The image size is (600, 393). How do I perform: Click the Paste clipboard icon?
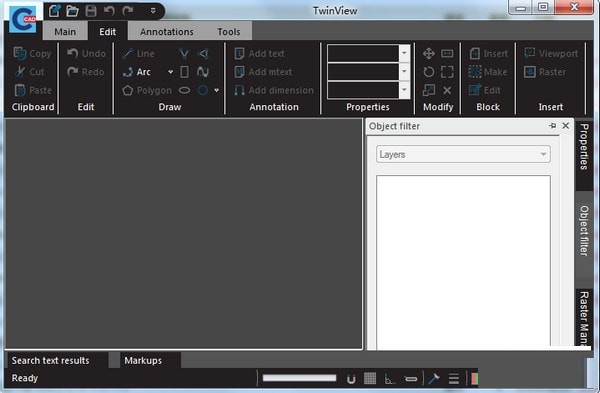20,90
